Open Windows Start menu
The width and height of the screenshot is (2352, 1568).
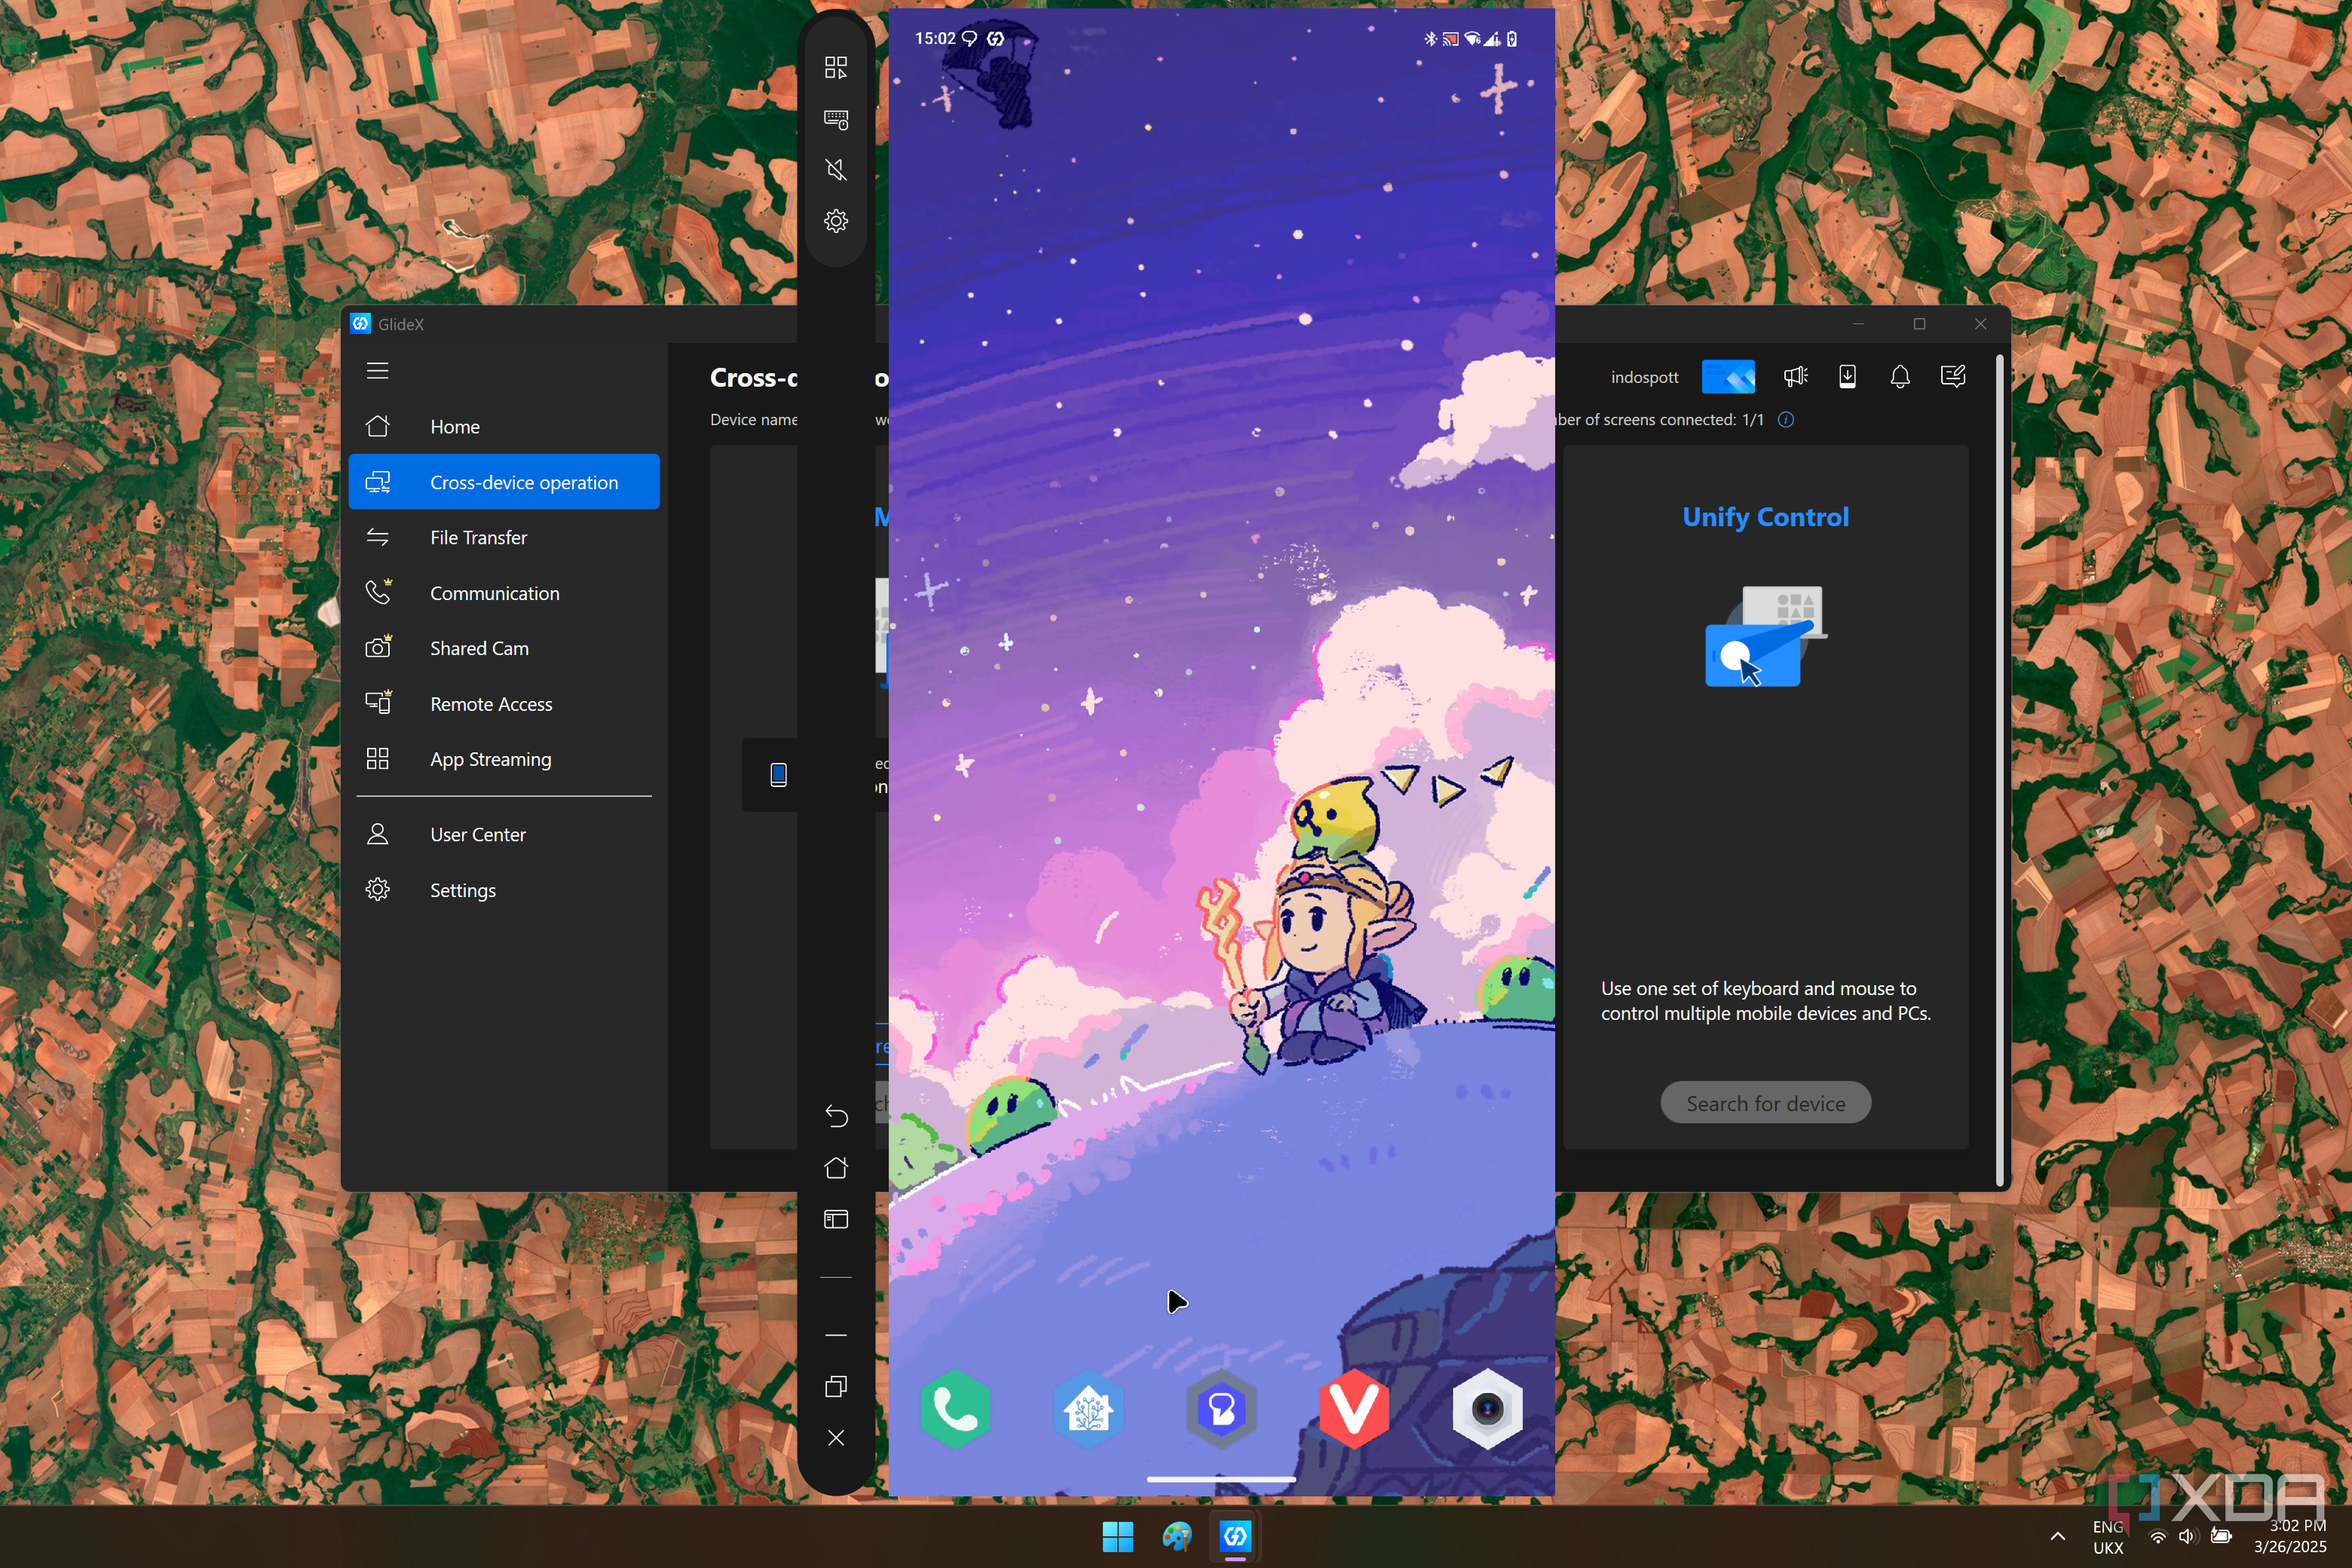pyautogui.click(x=1117, y=1536)
